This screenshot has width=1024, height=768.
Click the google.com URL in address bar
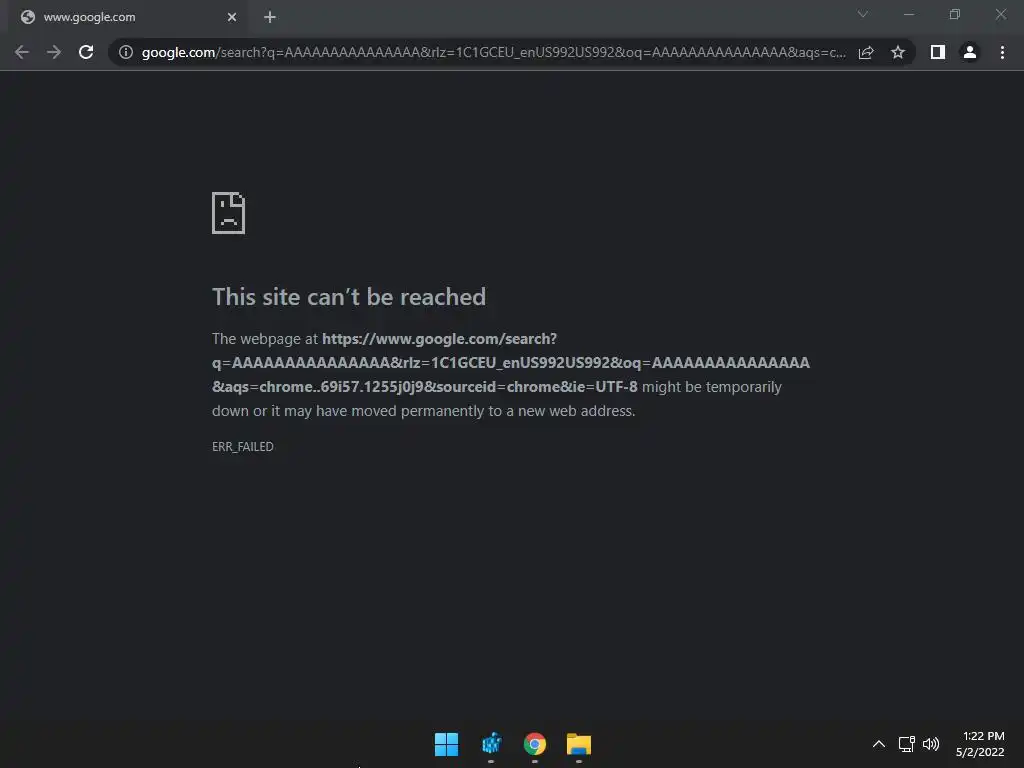pos(493,52)
